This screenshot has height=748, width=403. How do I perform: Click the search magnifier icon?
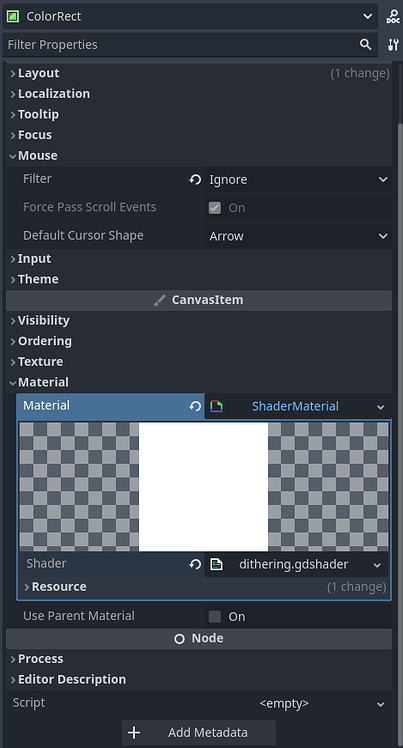coord(366,44)
